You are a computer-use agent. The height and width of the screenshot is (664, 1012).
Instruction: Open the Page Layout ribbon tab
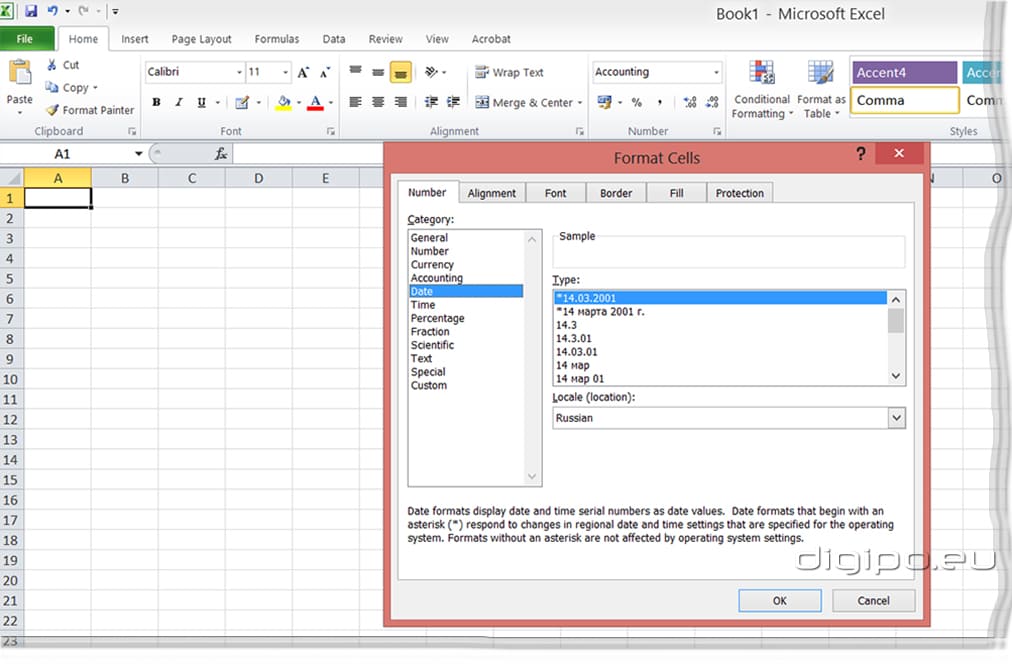[x=201, y=39]
